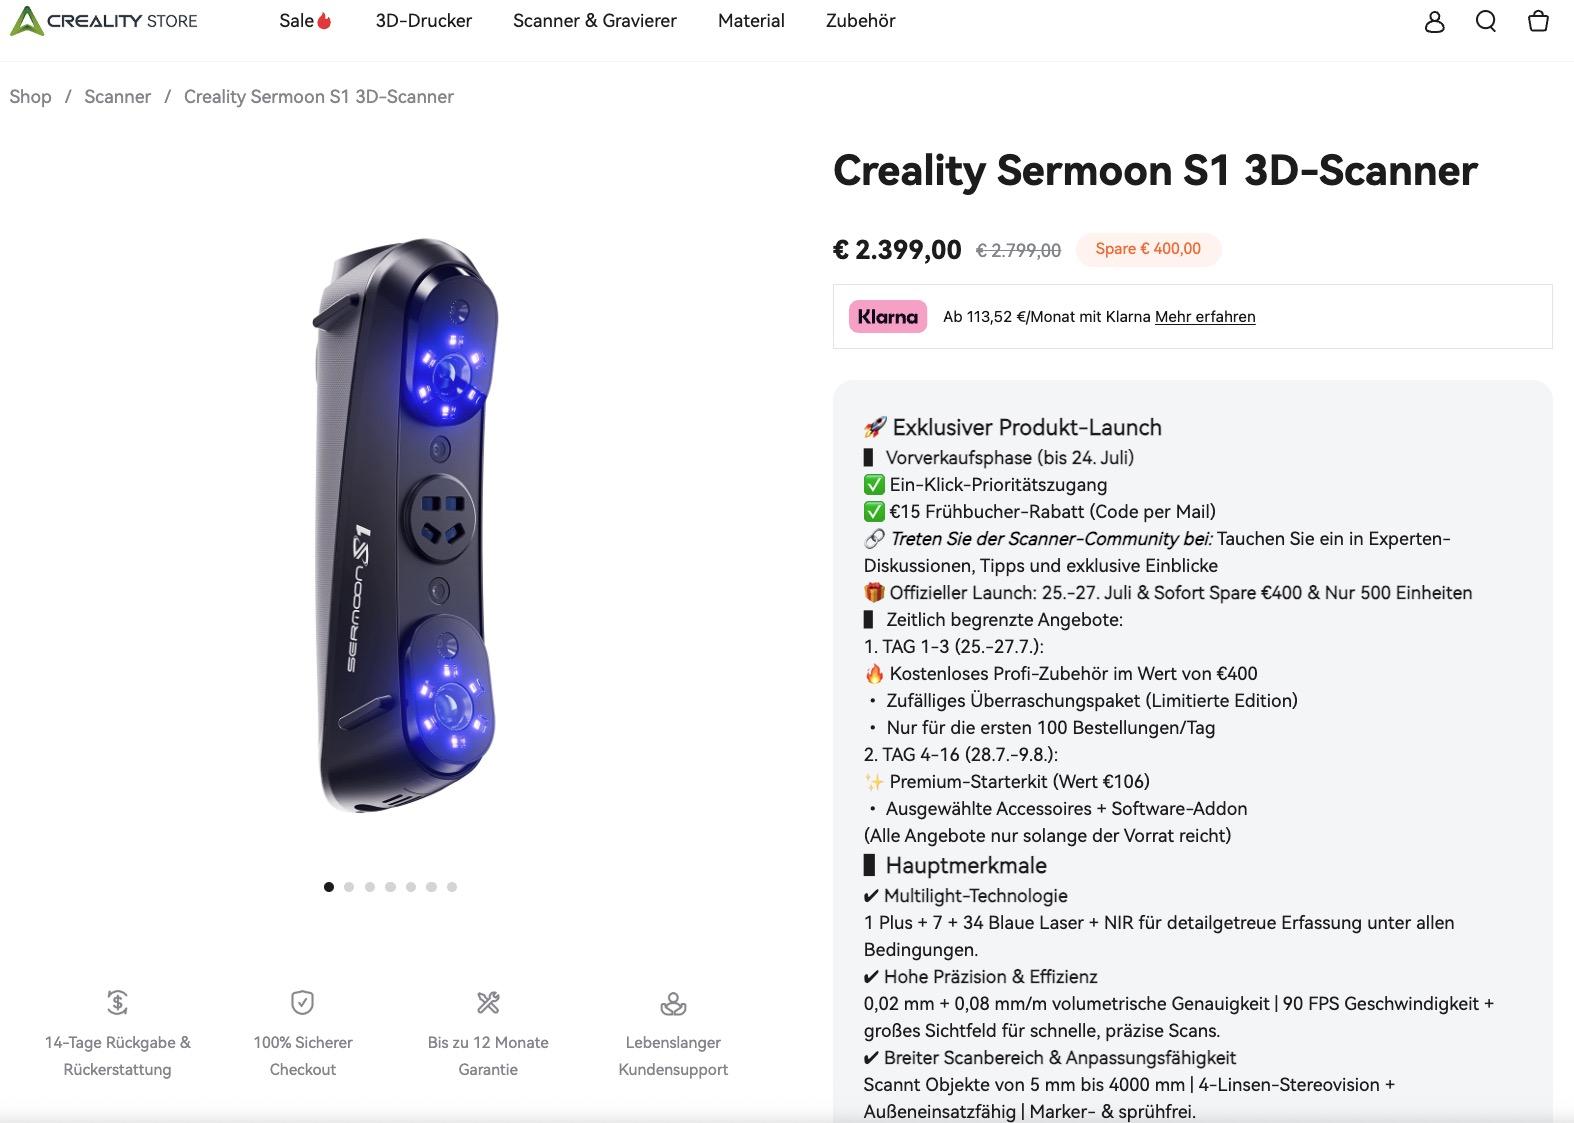Click the Mehr erfahren Klarna link

click(1205, 317)
